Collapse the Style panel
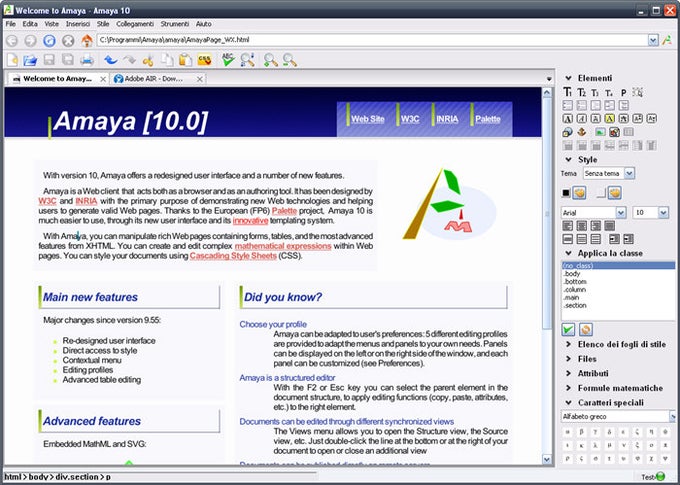 point(568,160)
